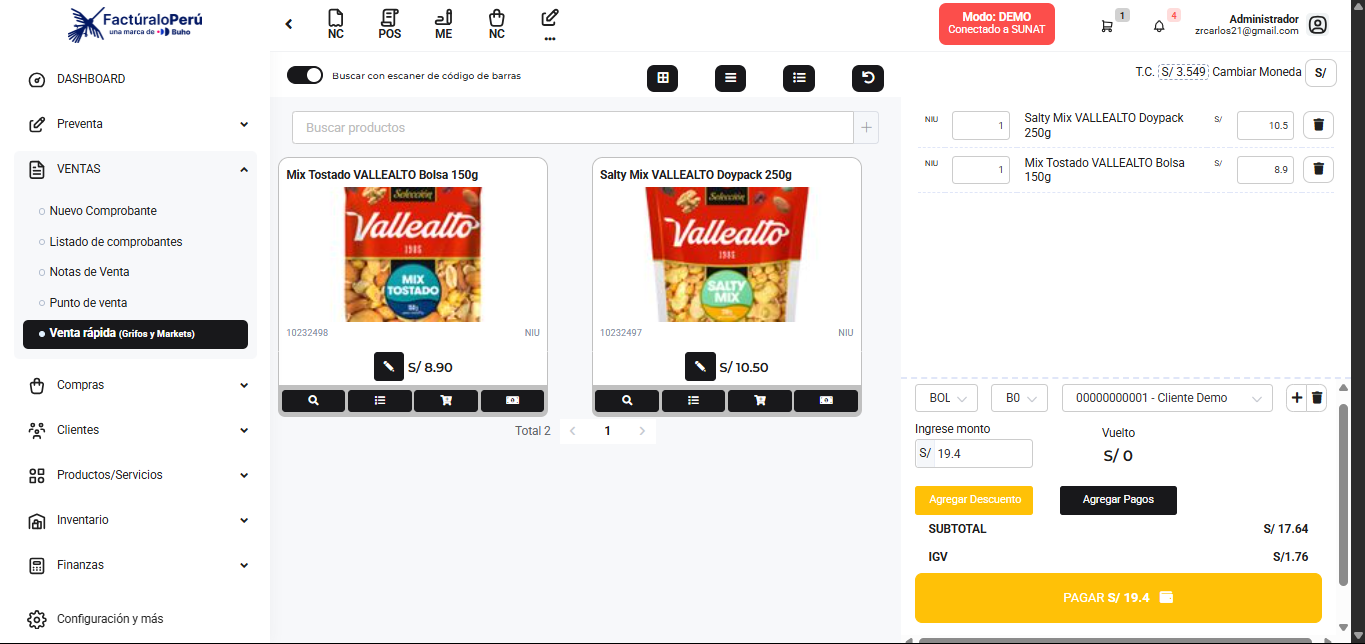Click the Buscar productos search field
Viewport: 1365px width, 644px height.
tap(572, 127)
